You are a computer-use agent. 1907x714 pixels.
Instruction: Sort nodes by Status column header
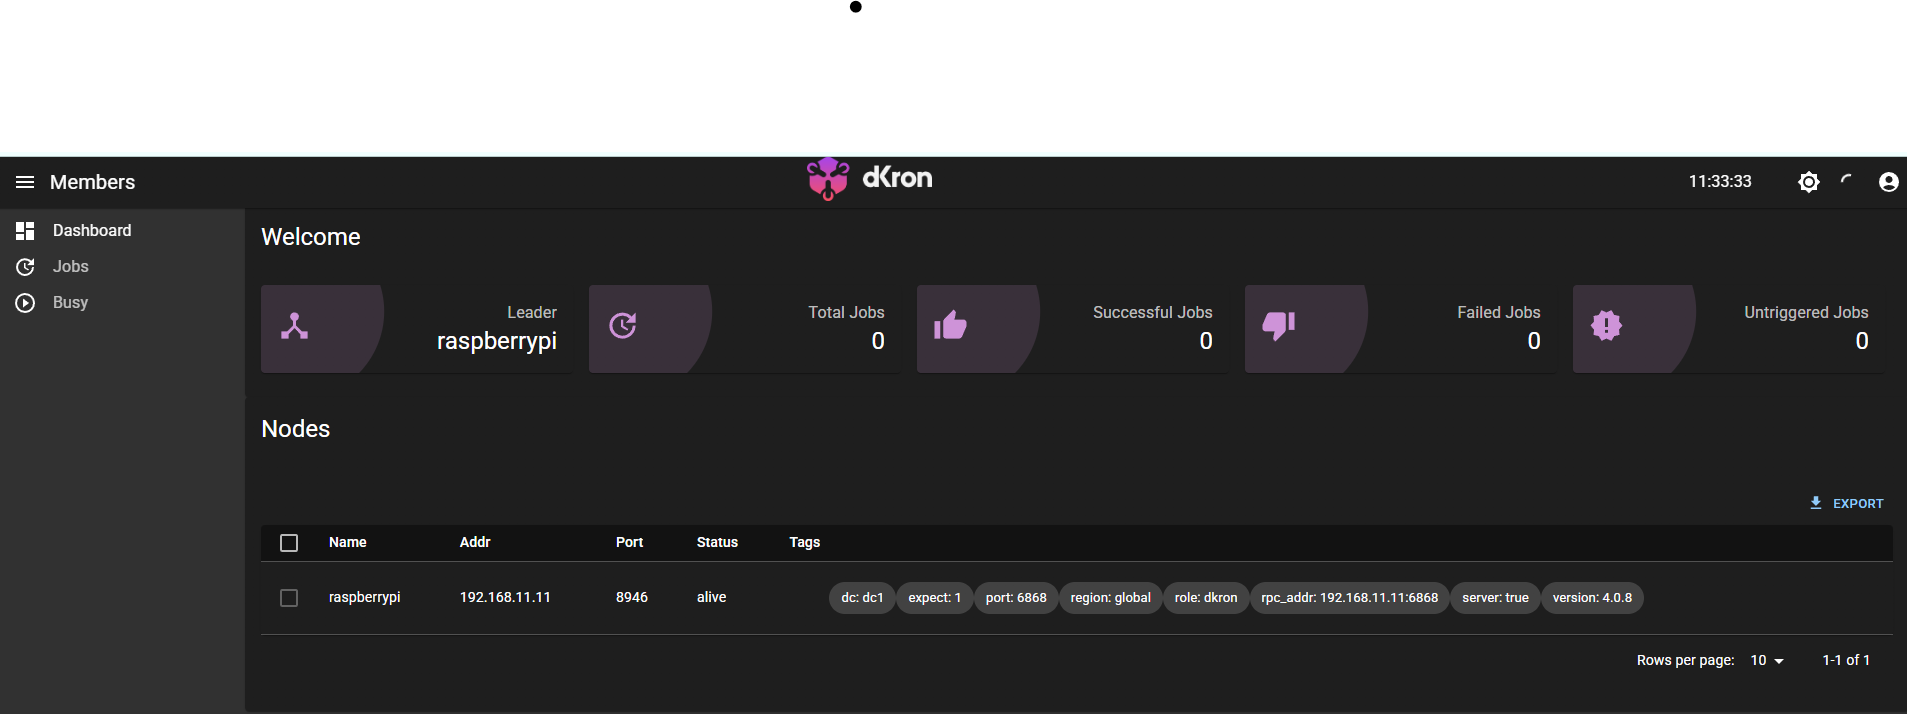coord(717,543)
